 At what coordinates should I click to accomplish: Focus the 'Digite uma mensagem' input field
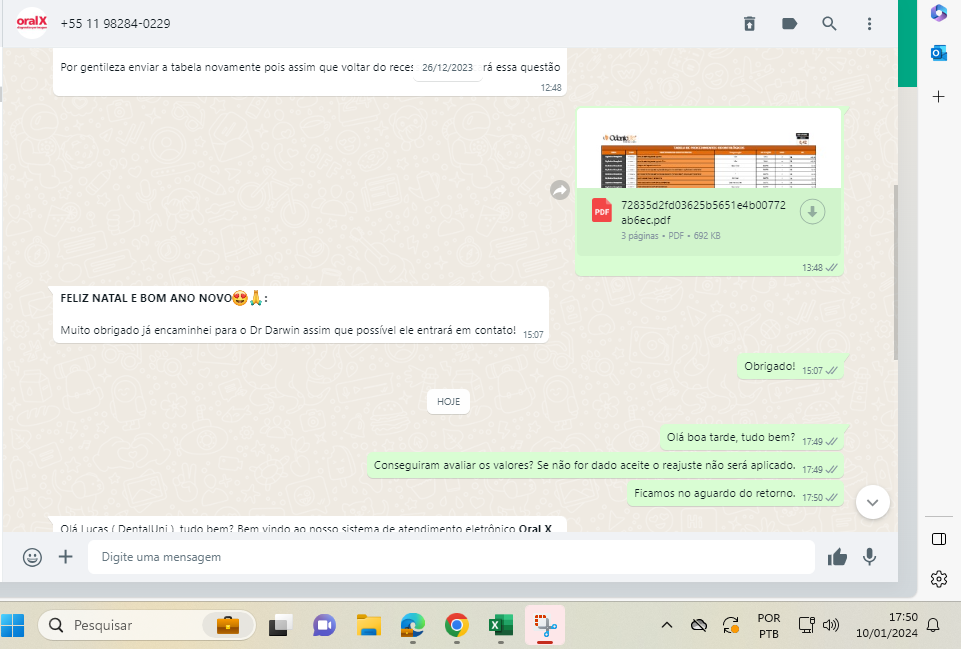coord(451,557)
